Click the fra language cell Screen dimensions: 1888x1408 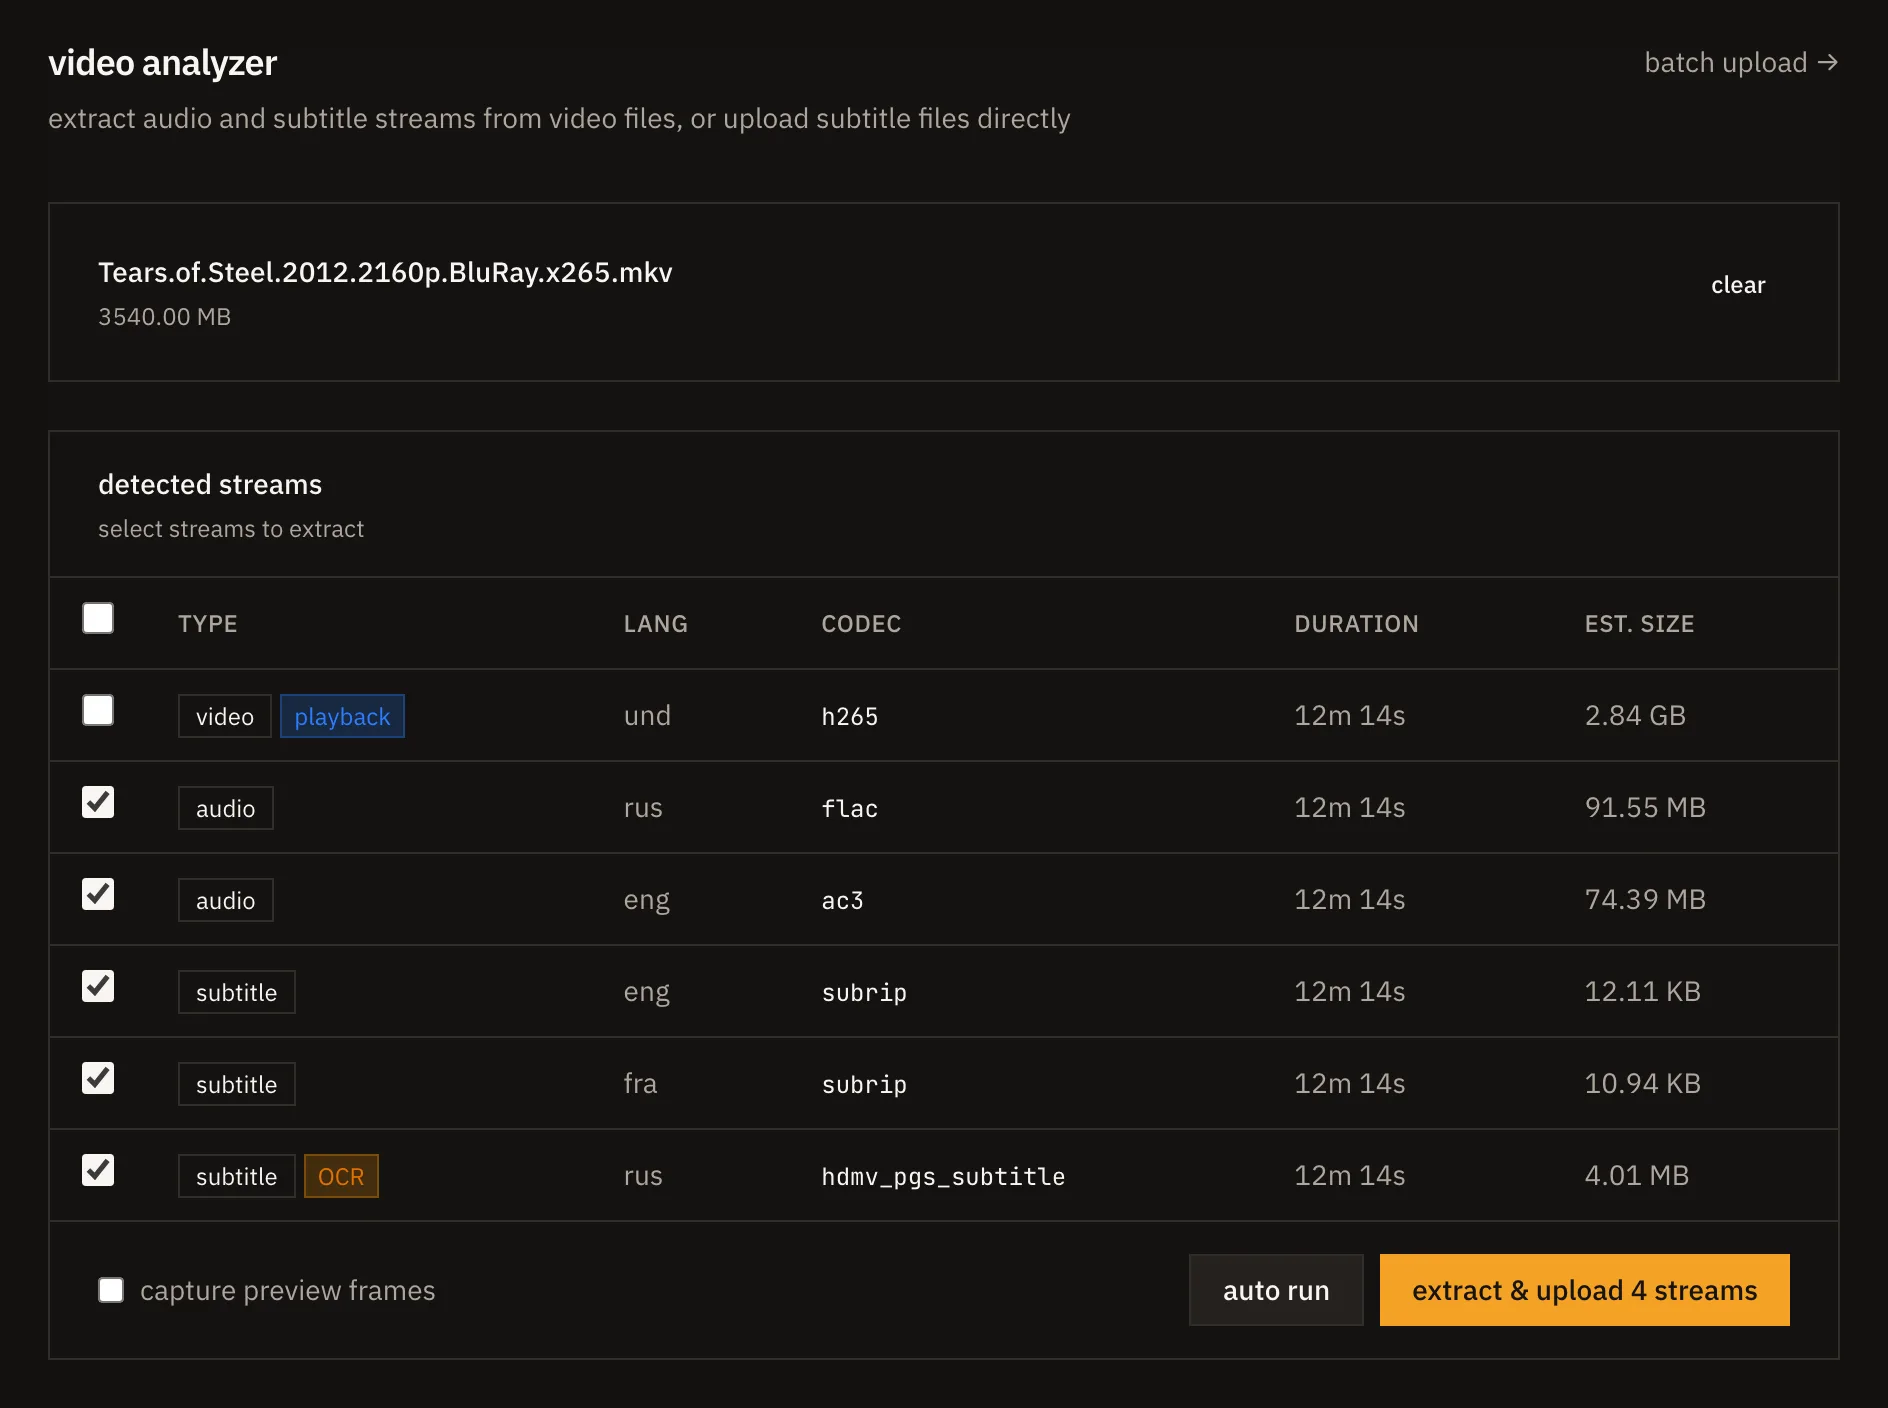click(640, 1083)
